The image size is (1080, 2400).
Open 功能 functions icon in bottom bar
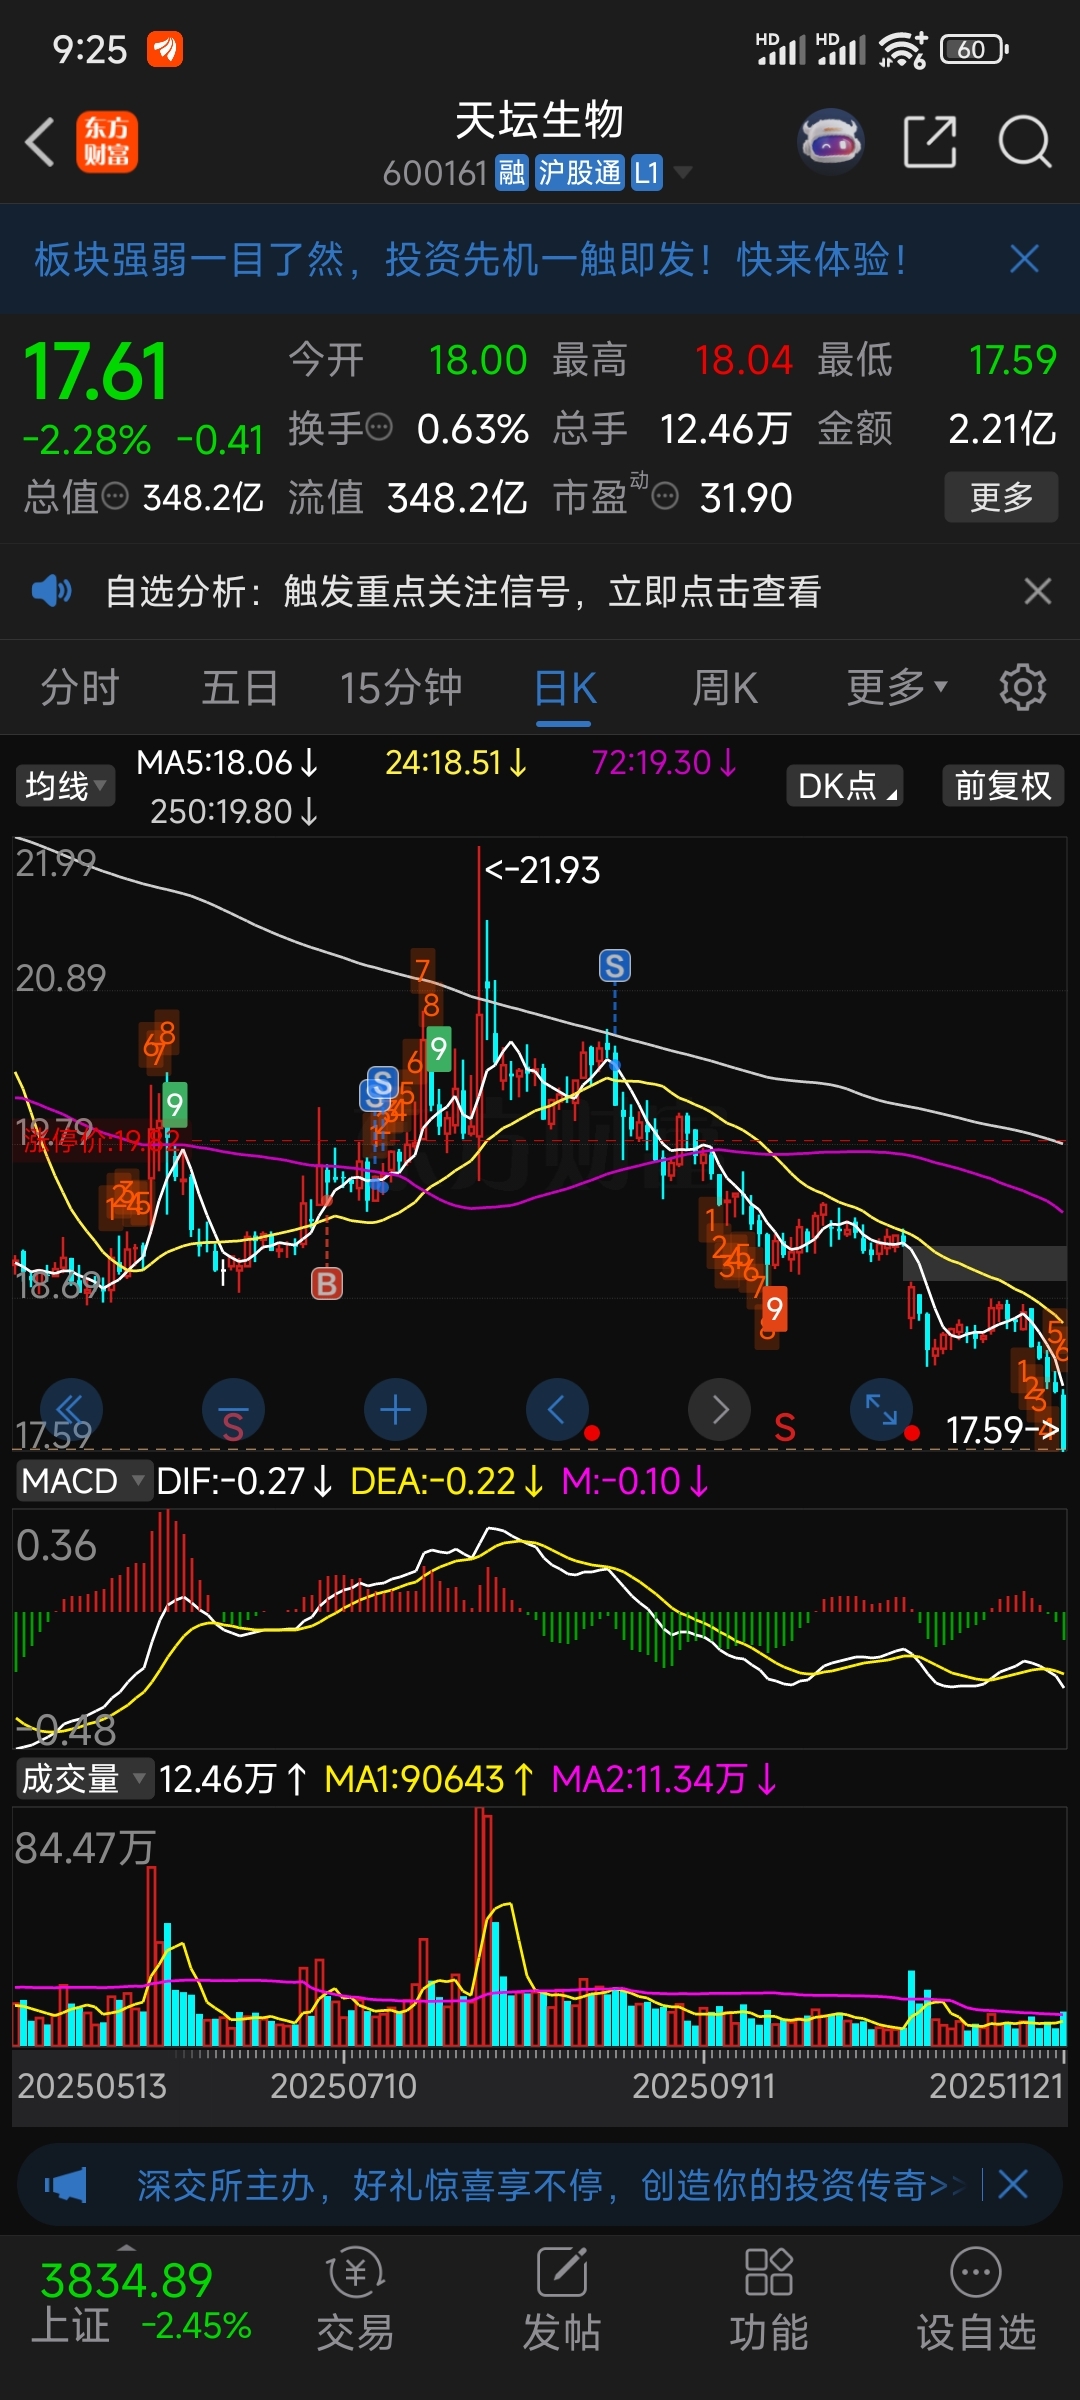pos(768,2300)
